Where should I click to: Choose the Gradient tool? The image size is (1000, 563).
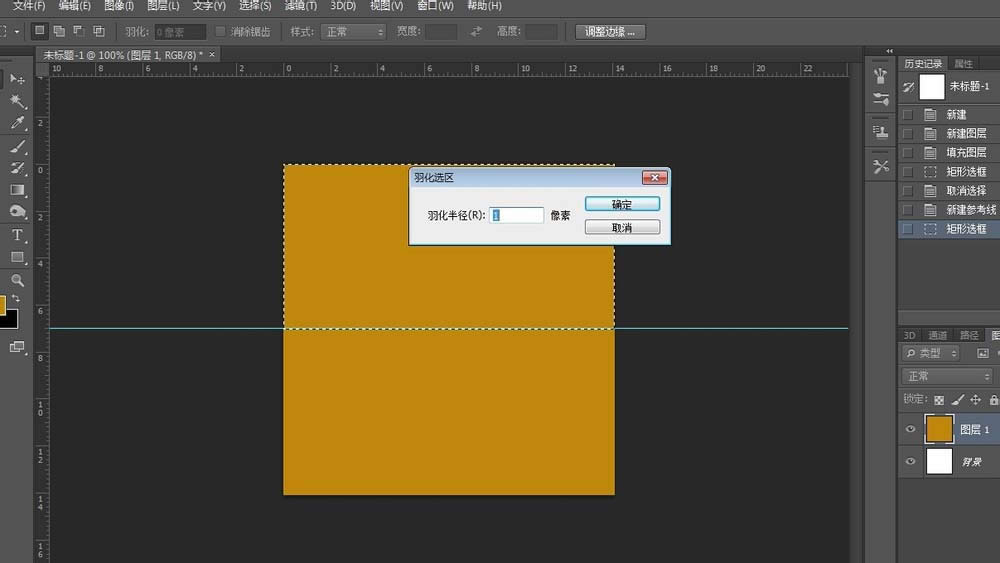(17, 190)
